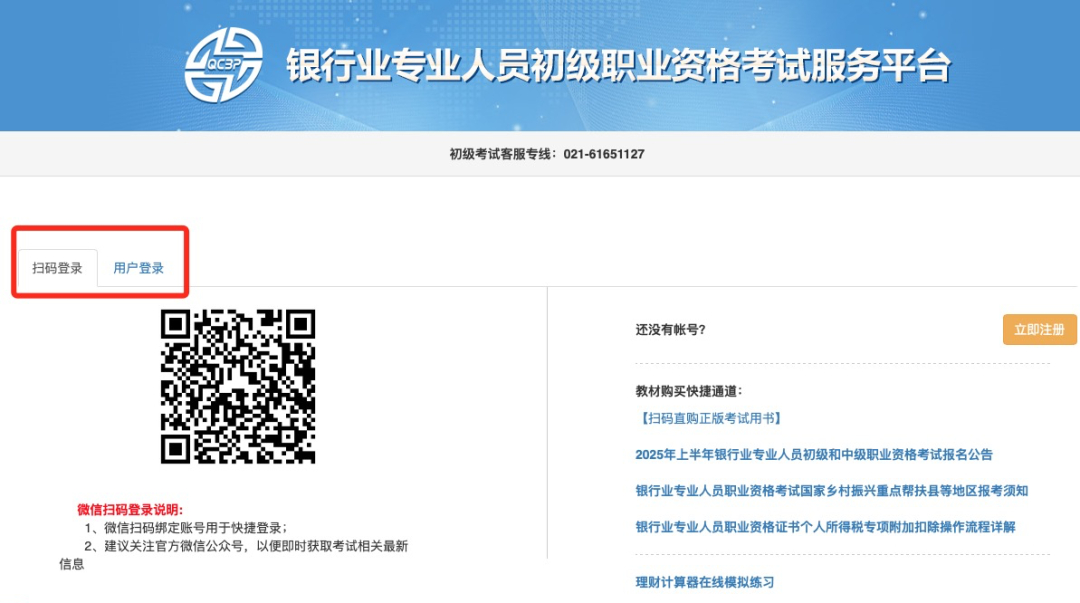Launch the 理财计算器在线模拟练习 link
This screenshot has width=1080, height=603.
pyautogui.click(x=704, y=582)
